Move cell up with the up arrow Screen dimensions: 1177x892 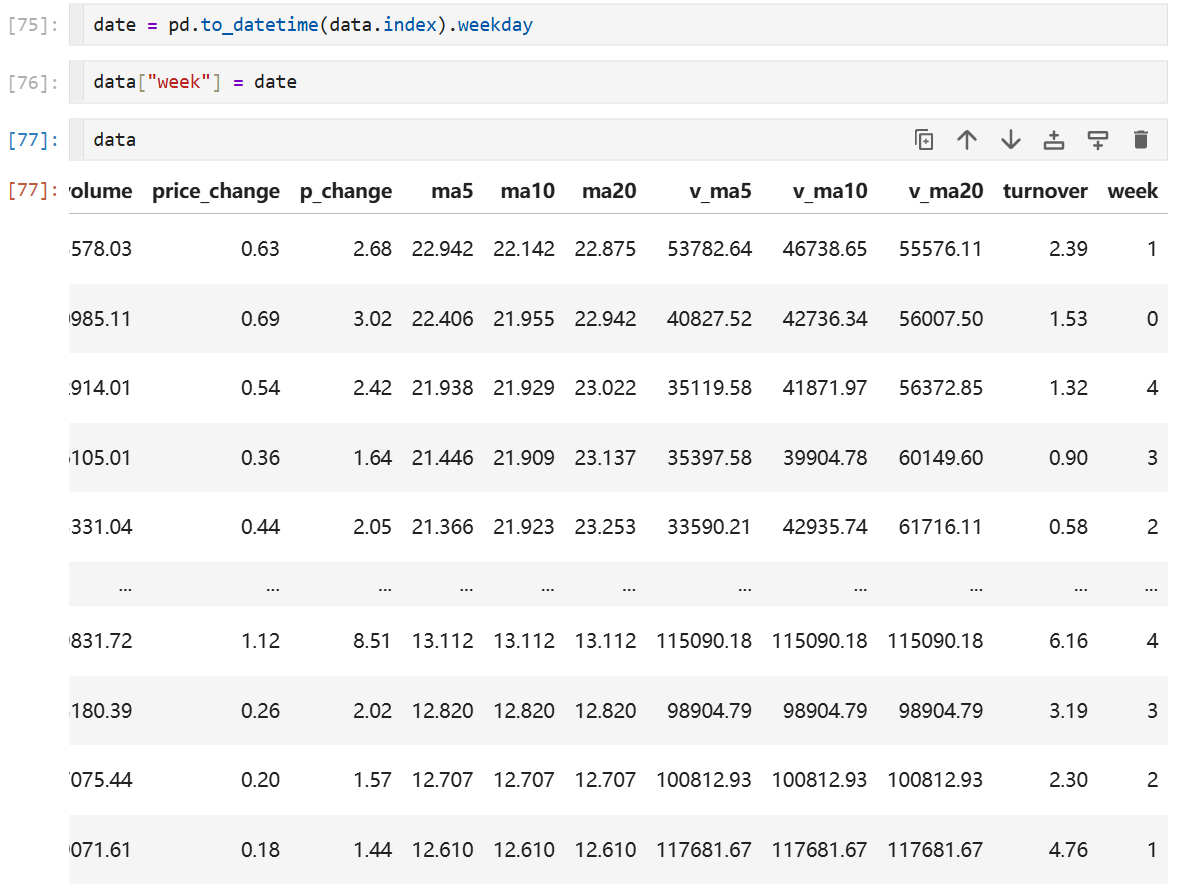tap(967, 140)
